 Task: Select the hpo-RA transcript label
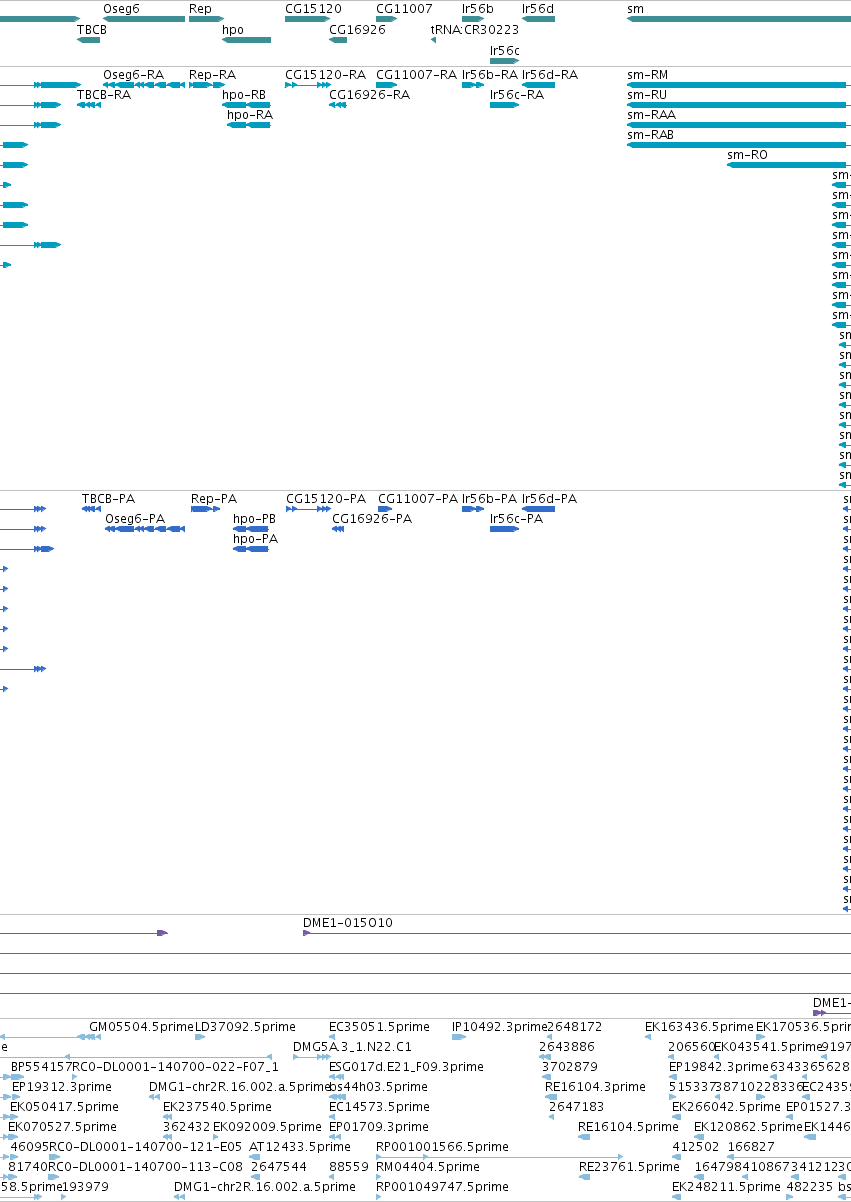(x=250, y=115)
